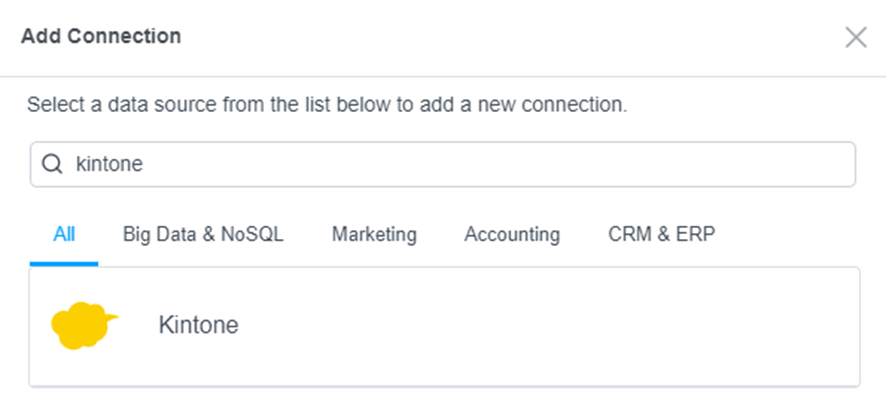This screenshot has width=886, height=415.
Task: Click the header bar beside the dialog title
Action: [509, 37]
